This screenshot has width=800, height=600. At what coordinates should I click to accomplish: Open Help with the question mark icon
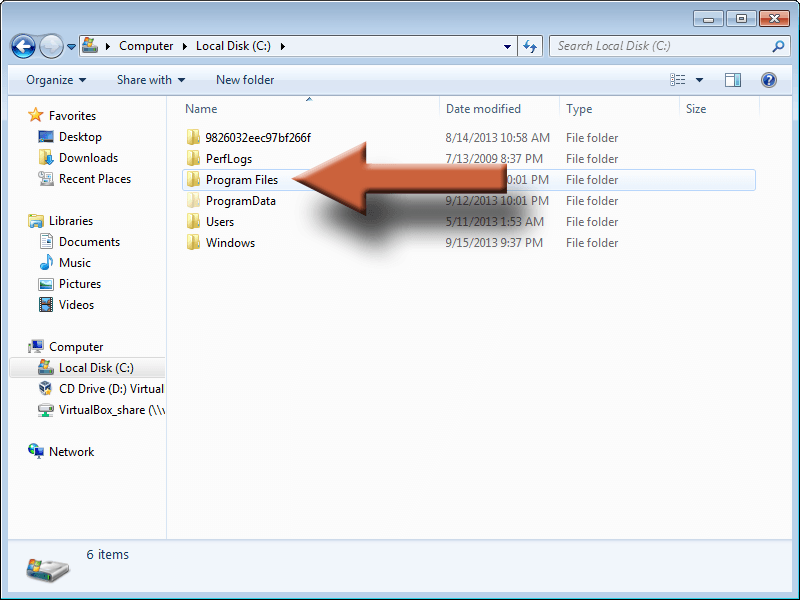[769, 80]
